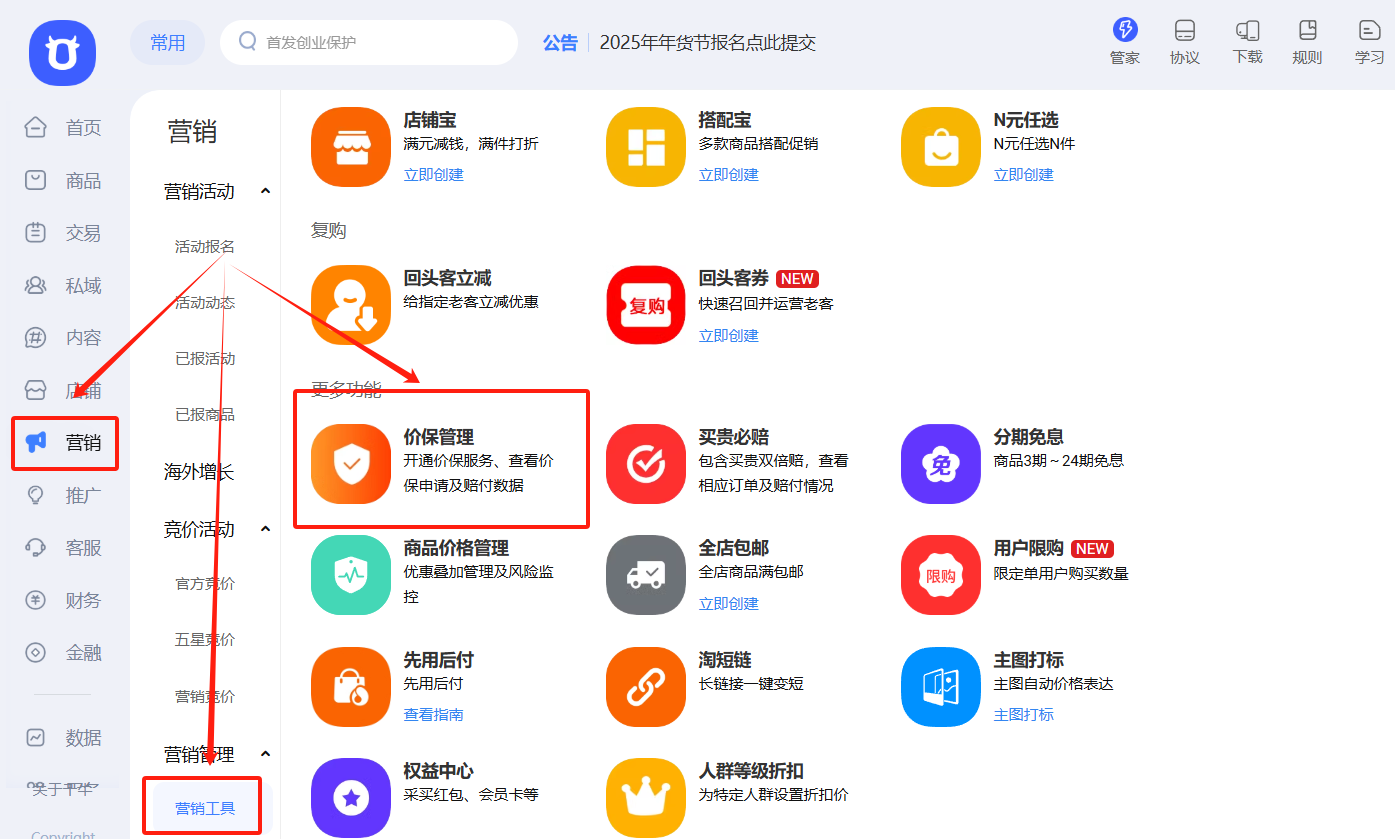Image resolution: width=1395 pixels, height=839 pixels.
Task: Click the 全店包邮 truck icon
Action: coord(646,575)
